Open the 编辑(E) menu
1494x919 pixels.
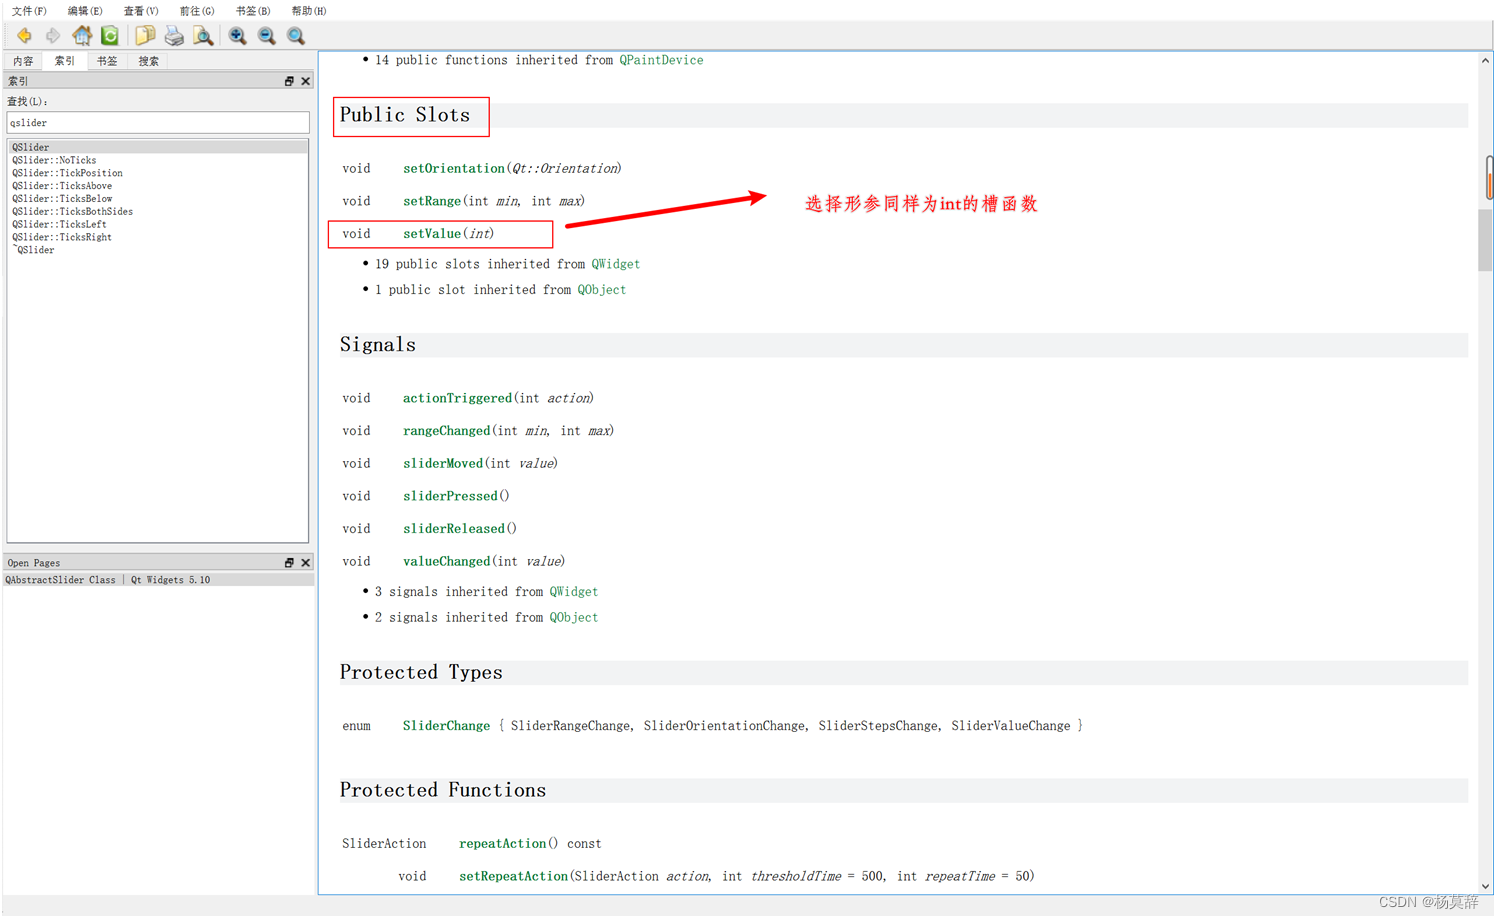85,11
